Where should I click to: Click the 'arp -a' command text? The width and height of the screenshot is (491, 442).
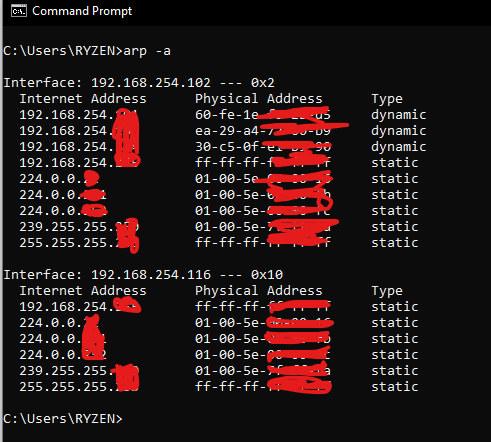point(147,51)
